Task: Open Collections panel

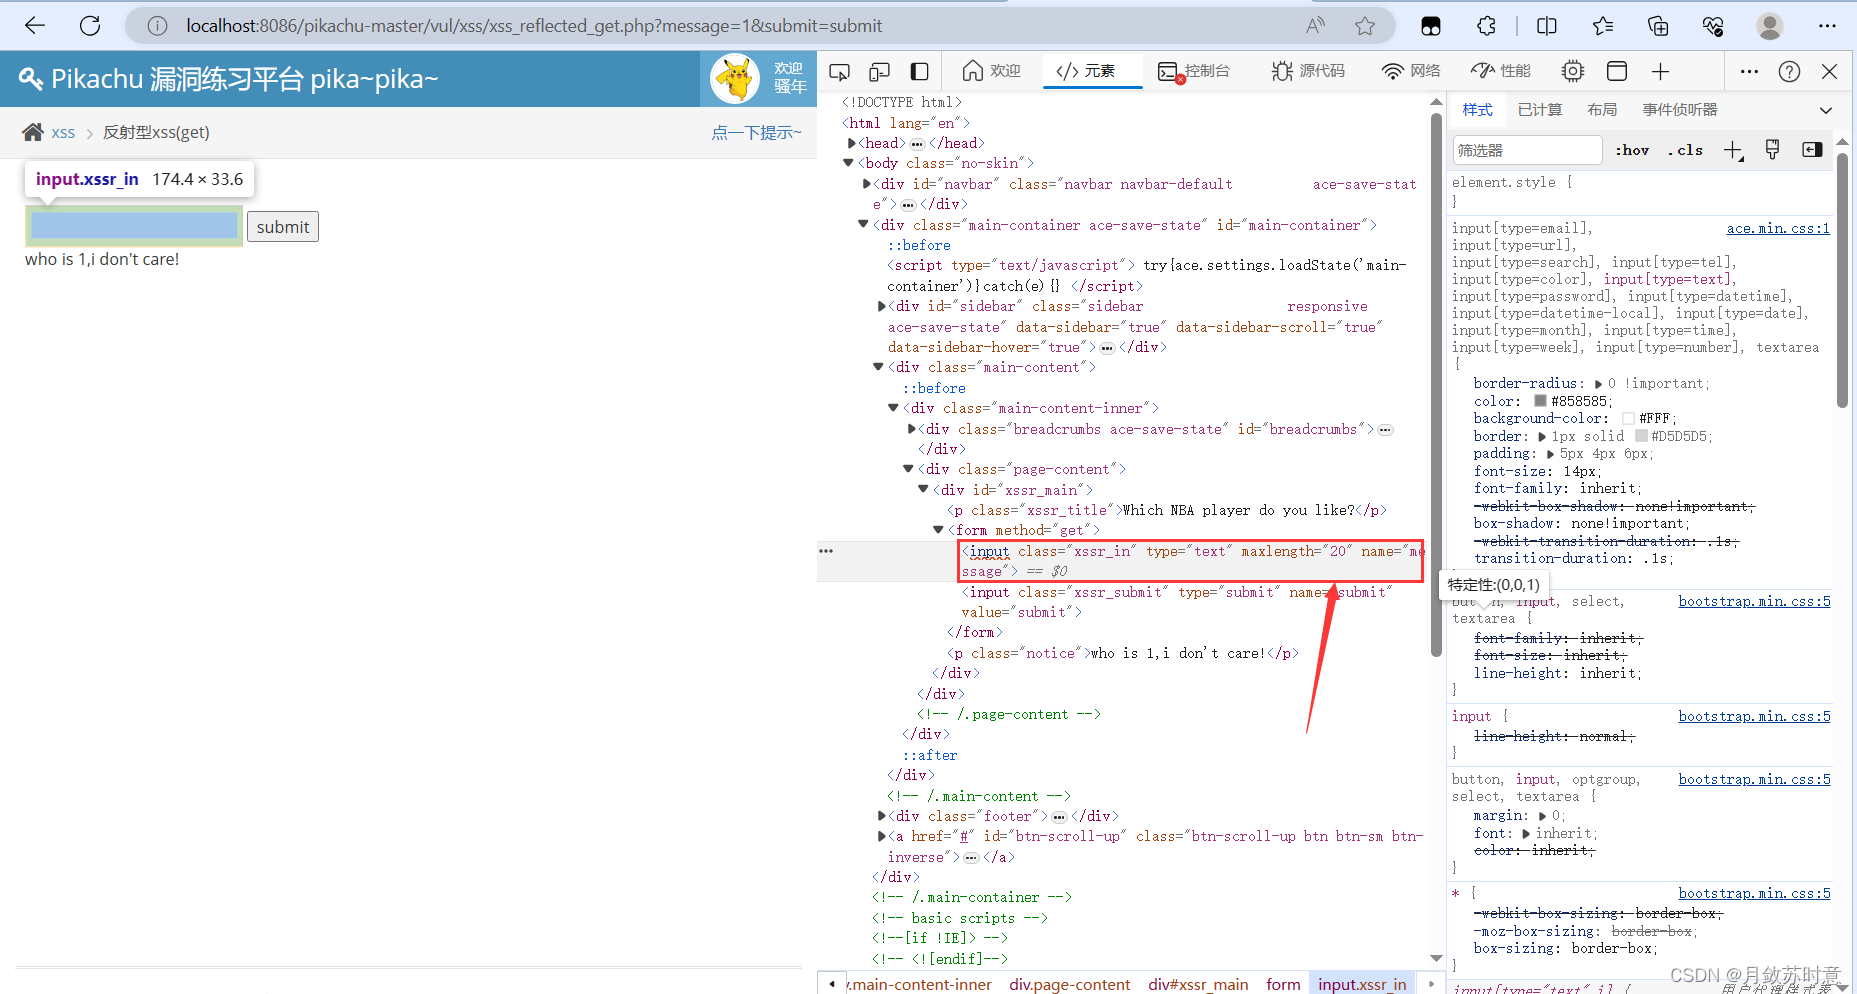Action: (x=1658, y=26)
